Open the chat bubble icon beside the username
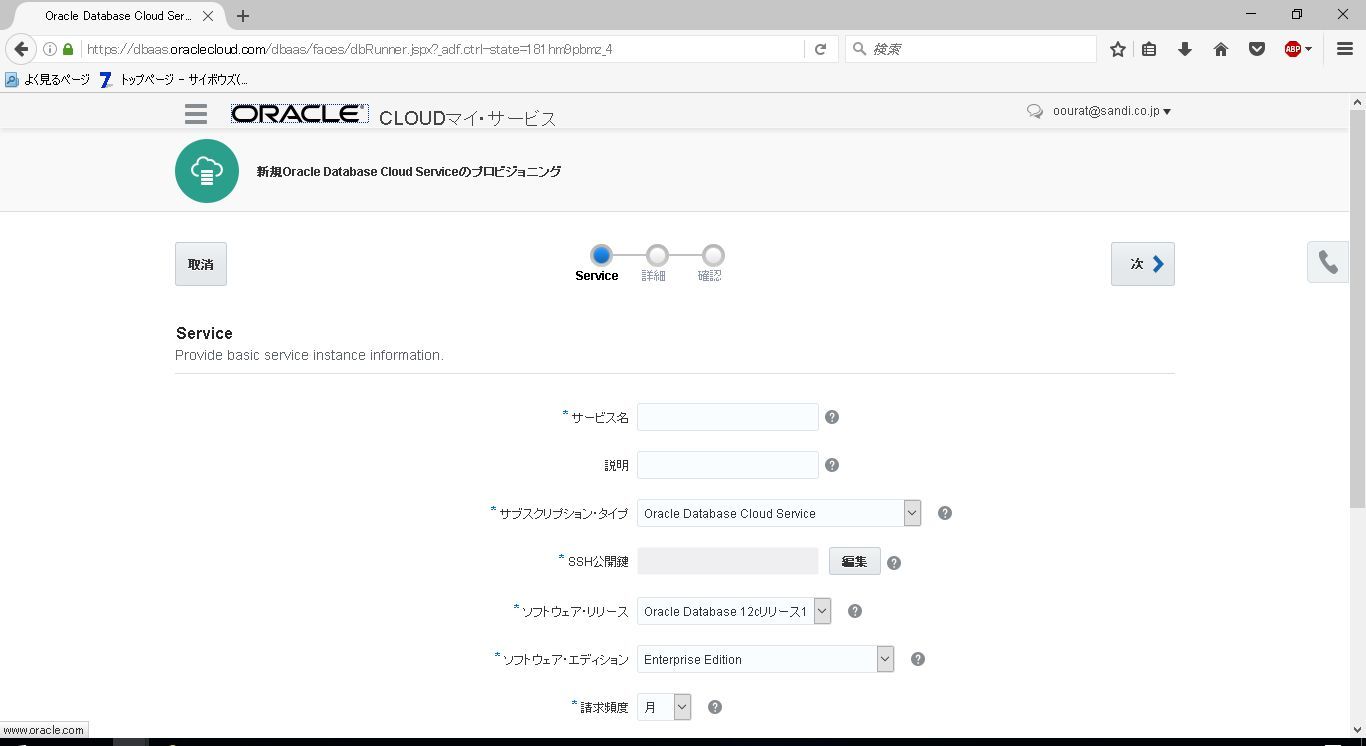This screenshot has width=1366, height=746. pos(1035,112)
